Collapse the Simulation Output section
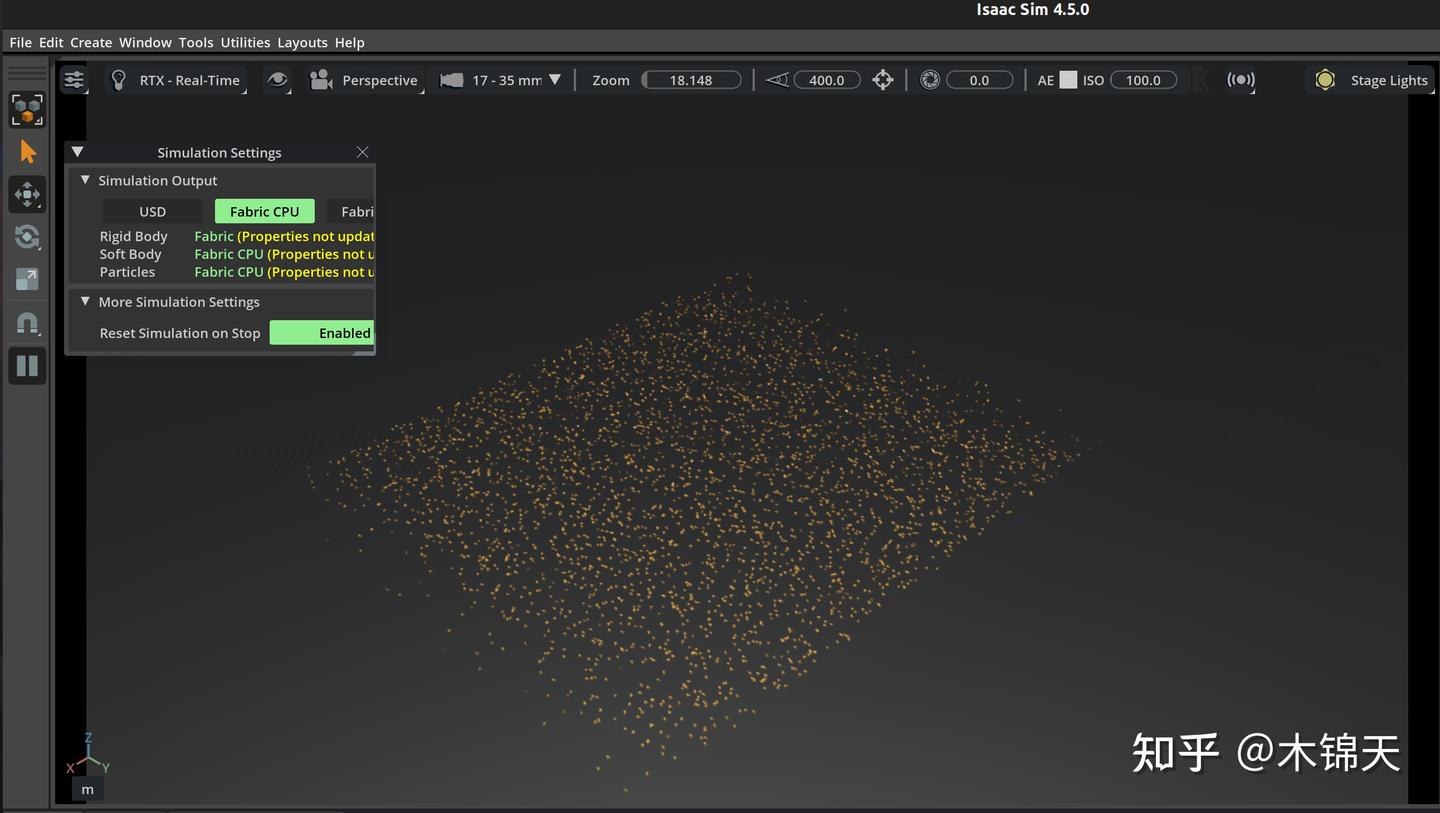 [x=86, y=180]
